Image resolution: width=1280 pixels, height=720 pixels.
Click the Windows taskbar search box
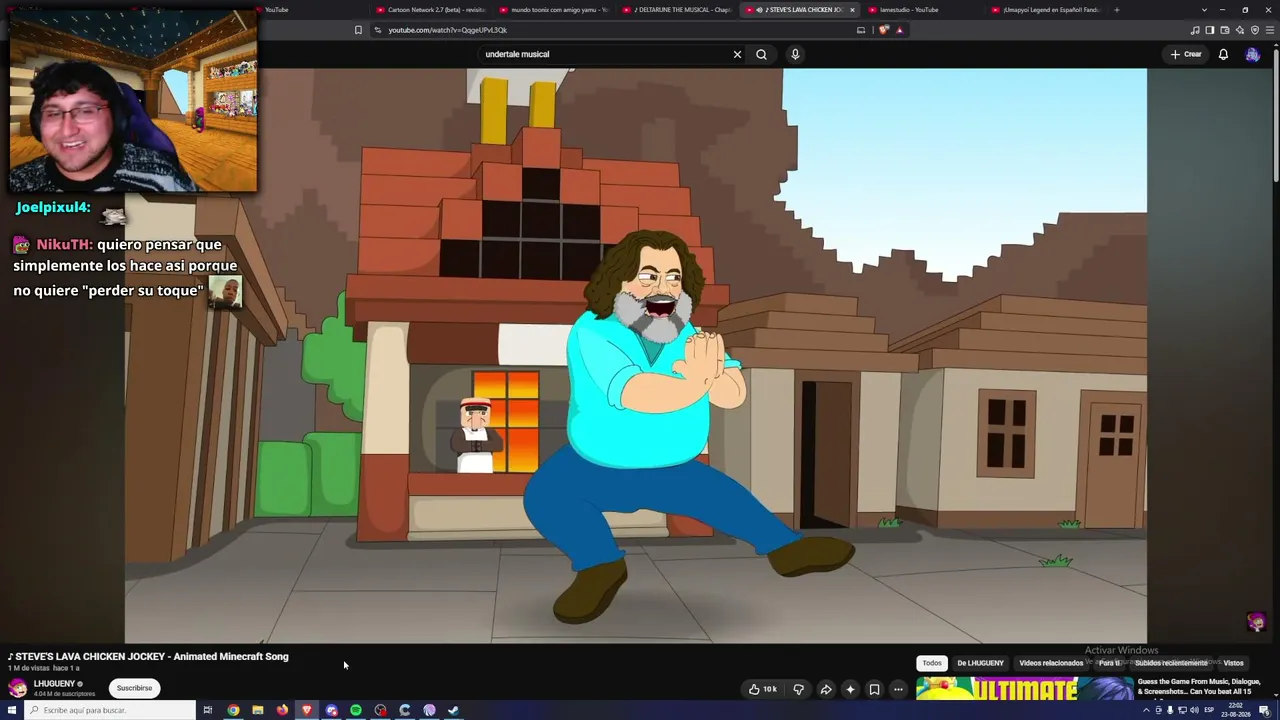click(110, 710)
